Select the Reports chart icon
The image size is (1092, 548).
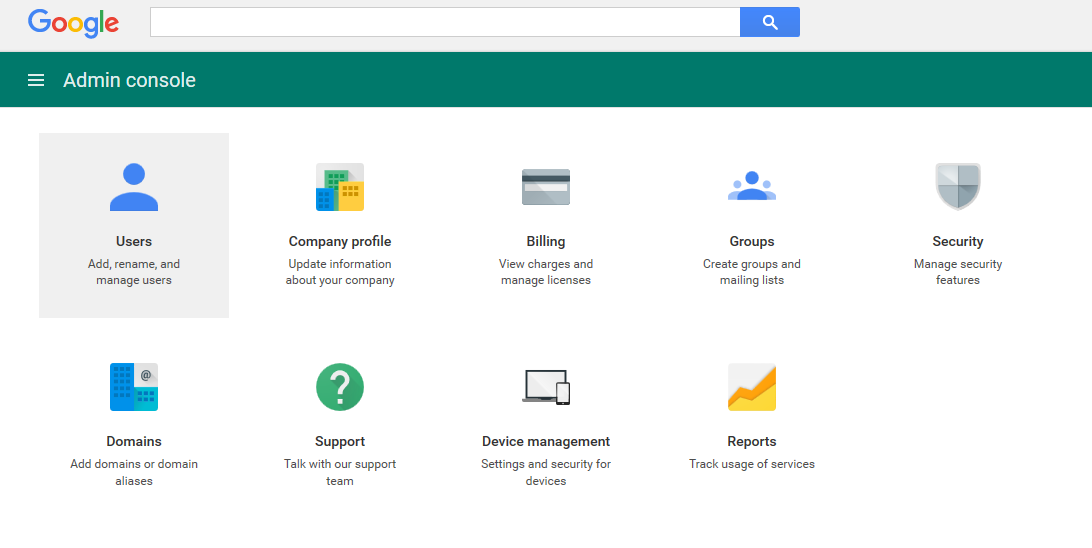pos(752,387)
